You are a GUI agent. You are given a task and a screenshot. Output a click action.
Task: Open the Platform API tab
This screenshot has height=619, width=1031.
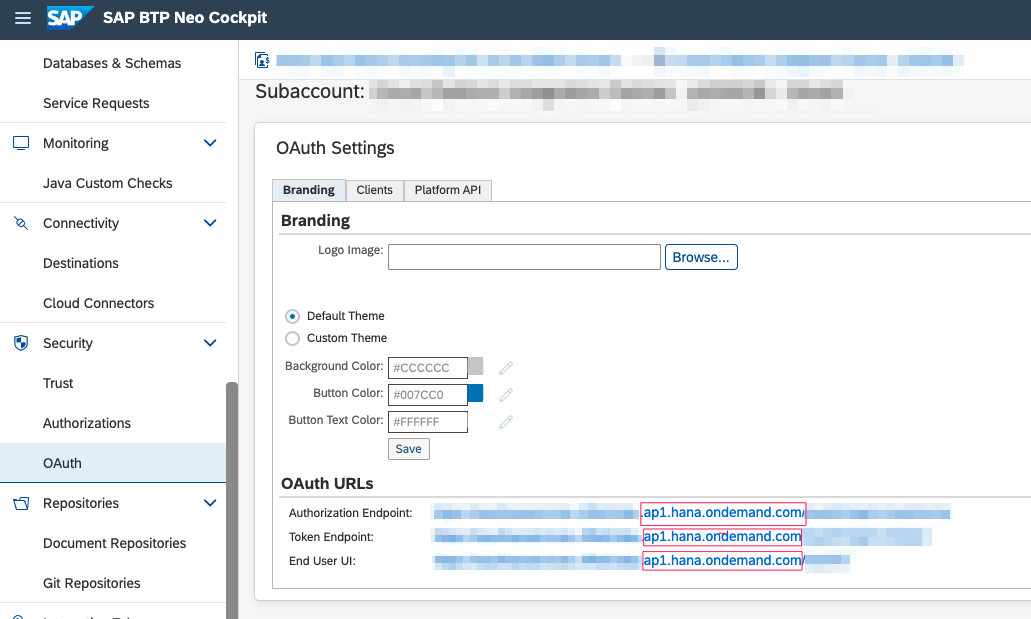(447, 190)
